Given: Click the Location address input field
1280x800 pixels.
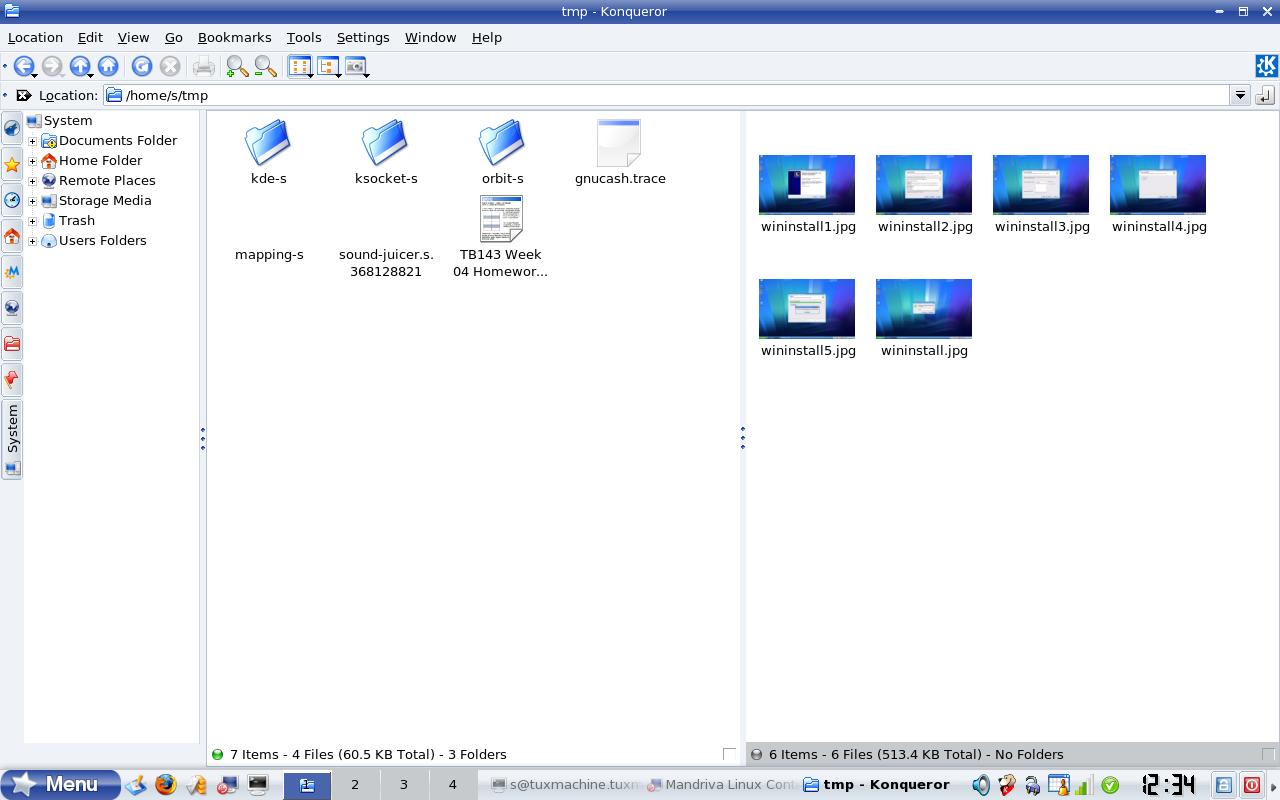Looking at the screenshot, I should pyautogui.click(x=666, y=95).
